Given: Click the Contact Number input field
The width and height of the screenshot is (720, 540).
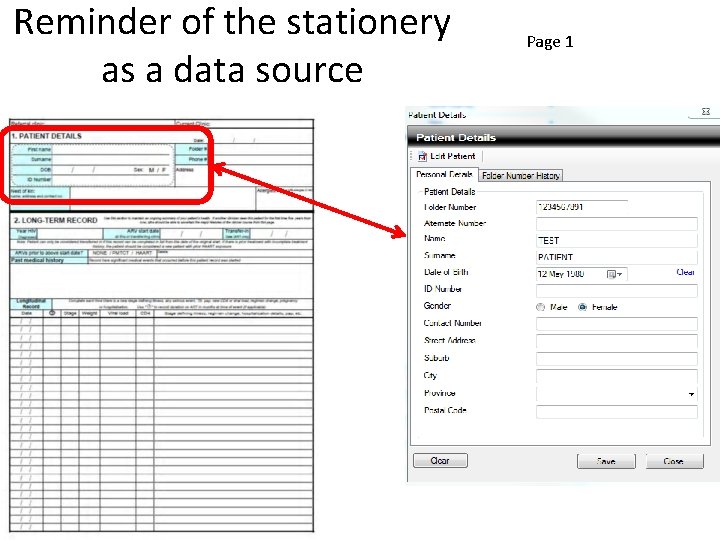Looking at the screenshot, I should [617, 324].
